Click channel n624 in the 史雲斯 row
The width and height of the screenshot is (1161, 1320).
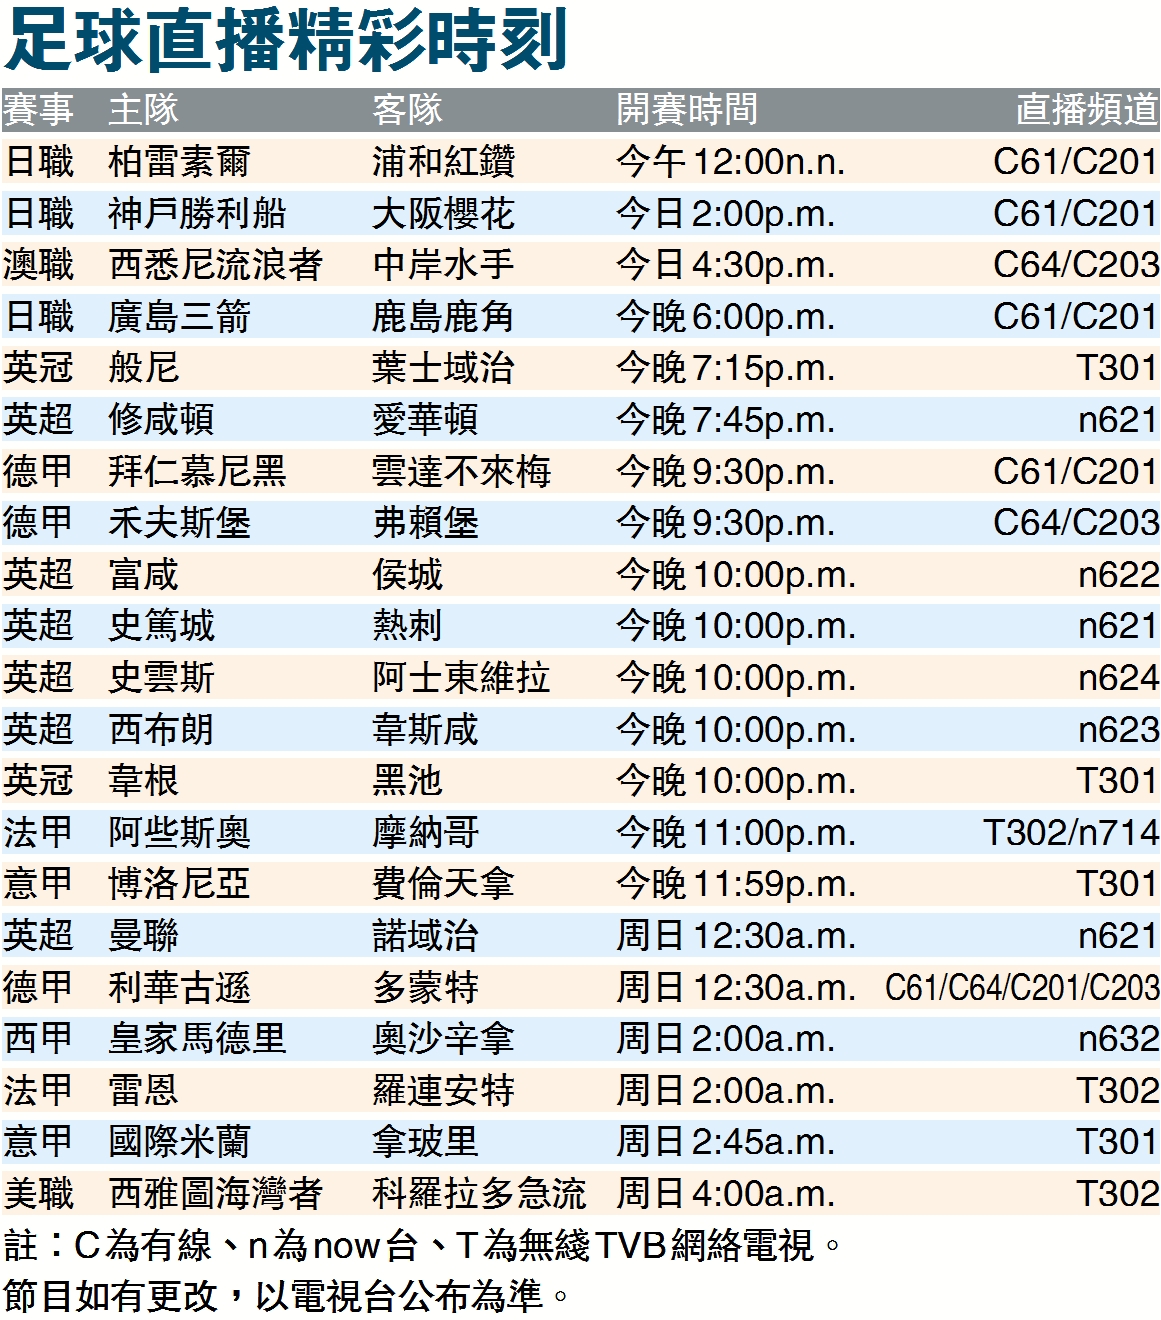coord(1118,678)
